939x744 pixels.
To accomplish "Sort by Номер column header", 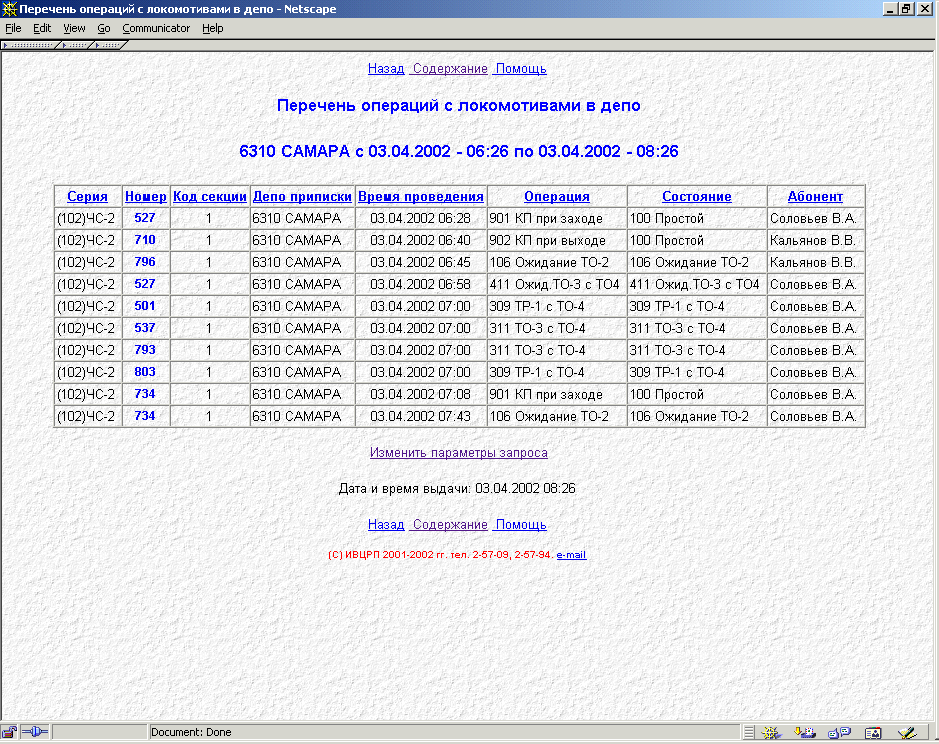I will coord(146,196).
